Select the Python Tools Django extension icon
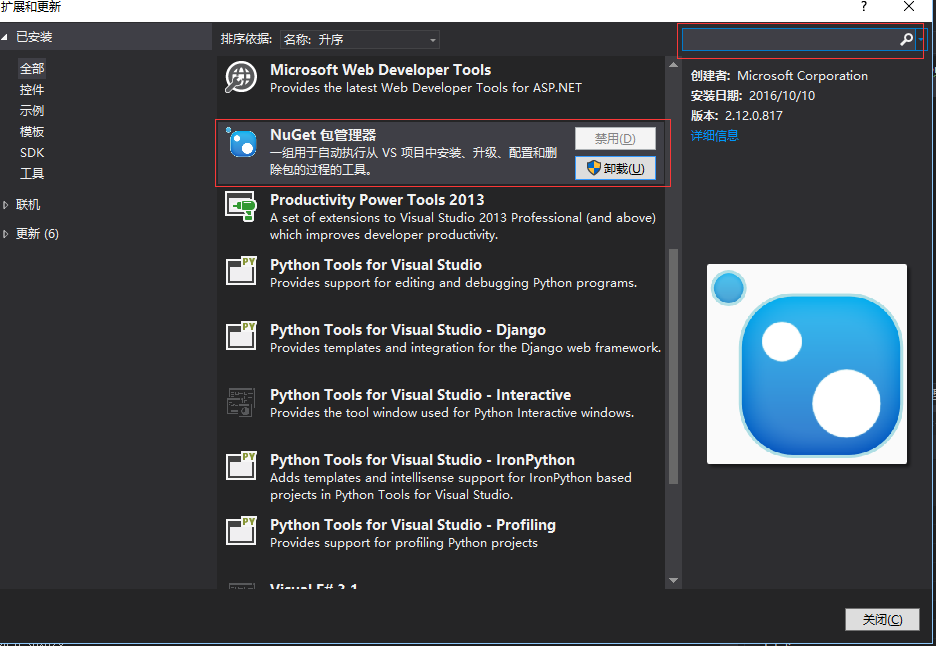Image resolution: width=936 pixels, height=646 pixels. click(240, 337)
